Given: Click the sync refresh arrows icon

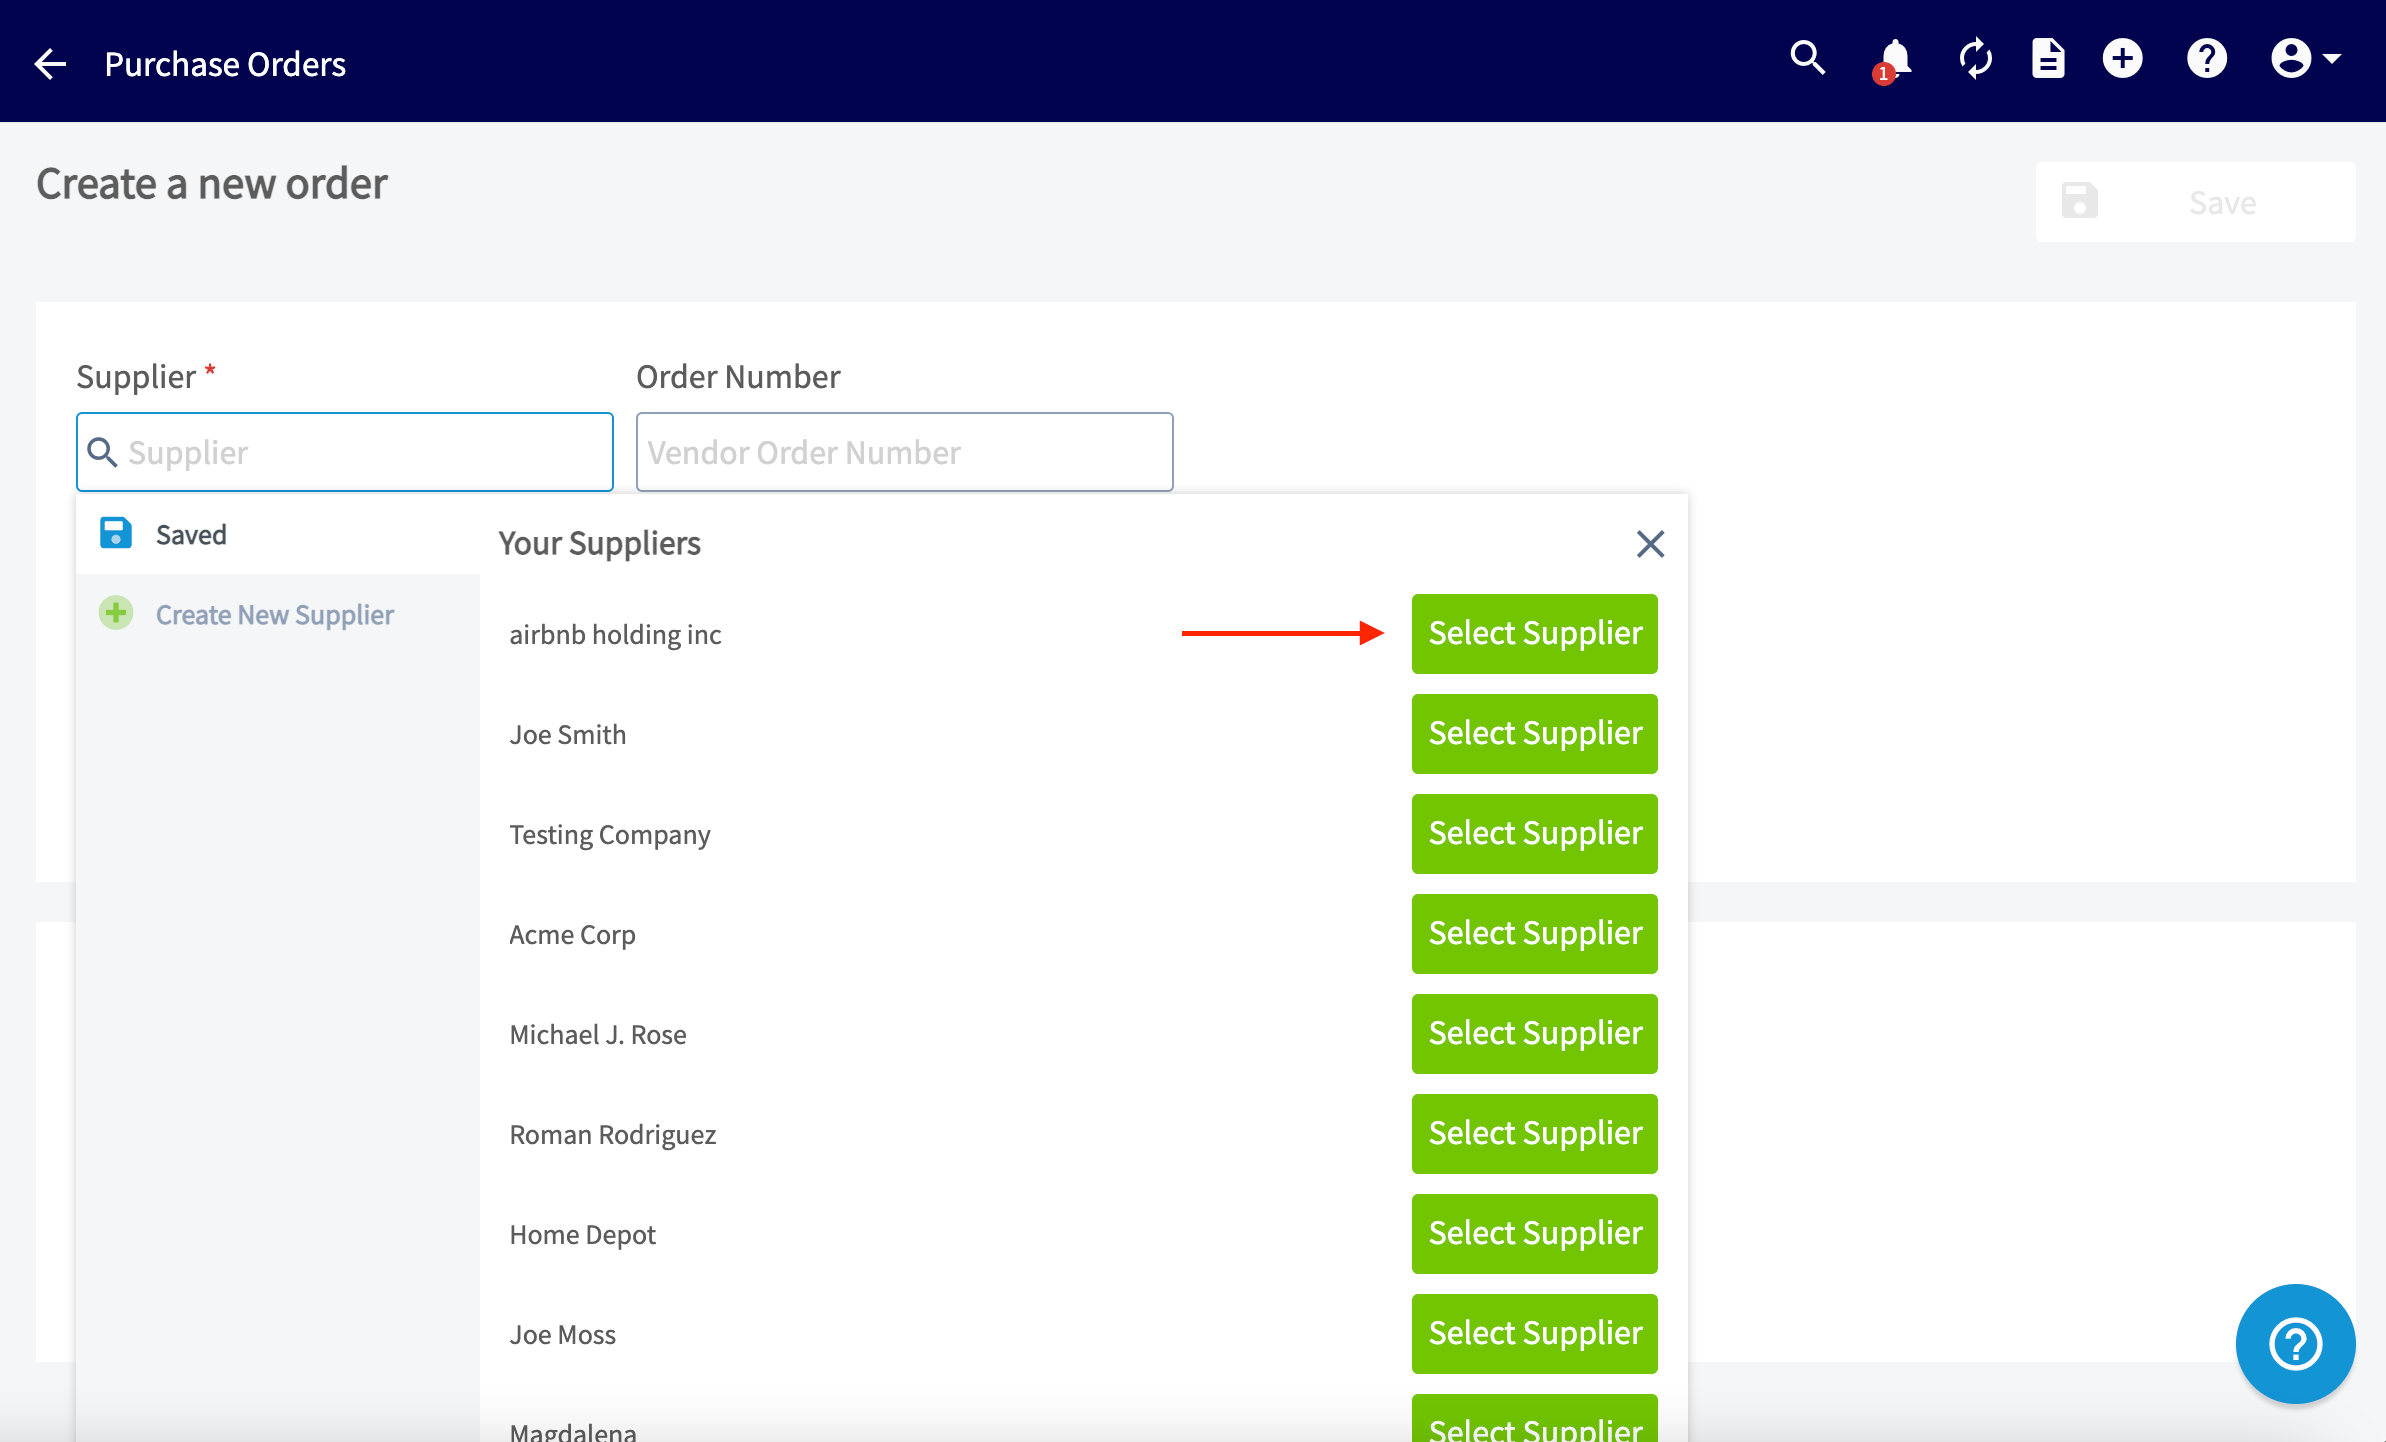Looking at the screenshot, I should click(x=1975, y=59).
